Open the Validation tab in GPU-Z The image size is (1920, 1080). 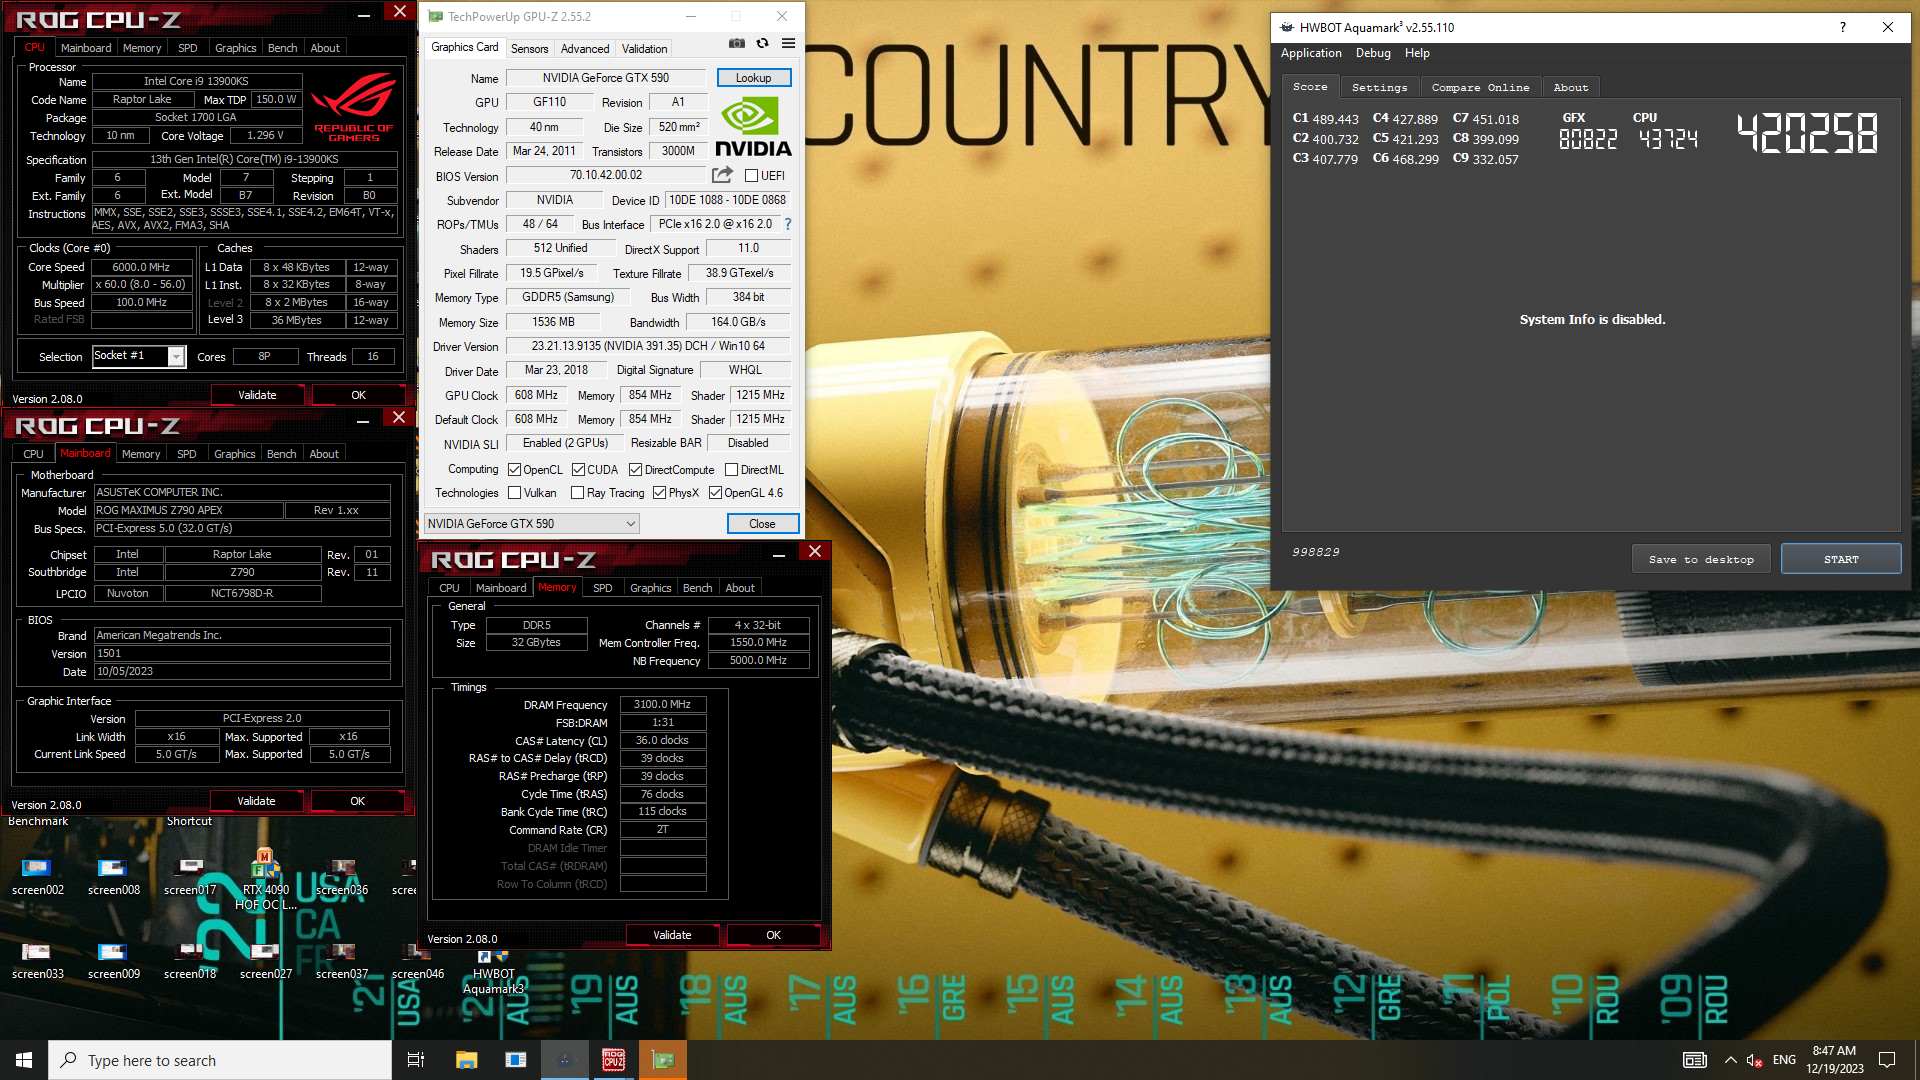point(644,48)
